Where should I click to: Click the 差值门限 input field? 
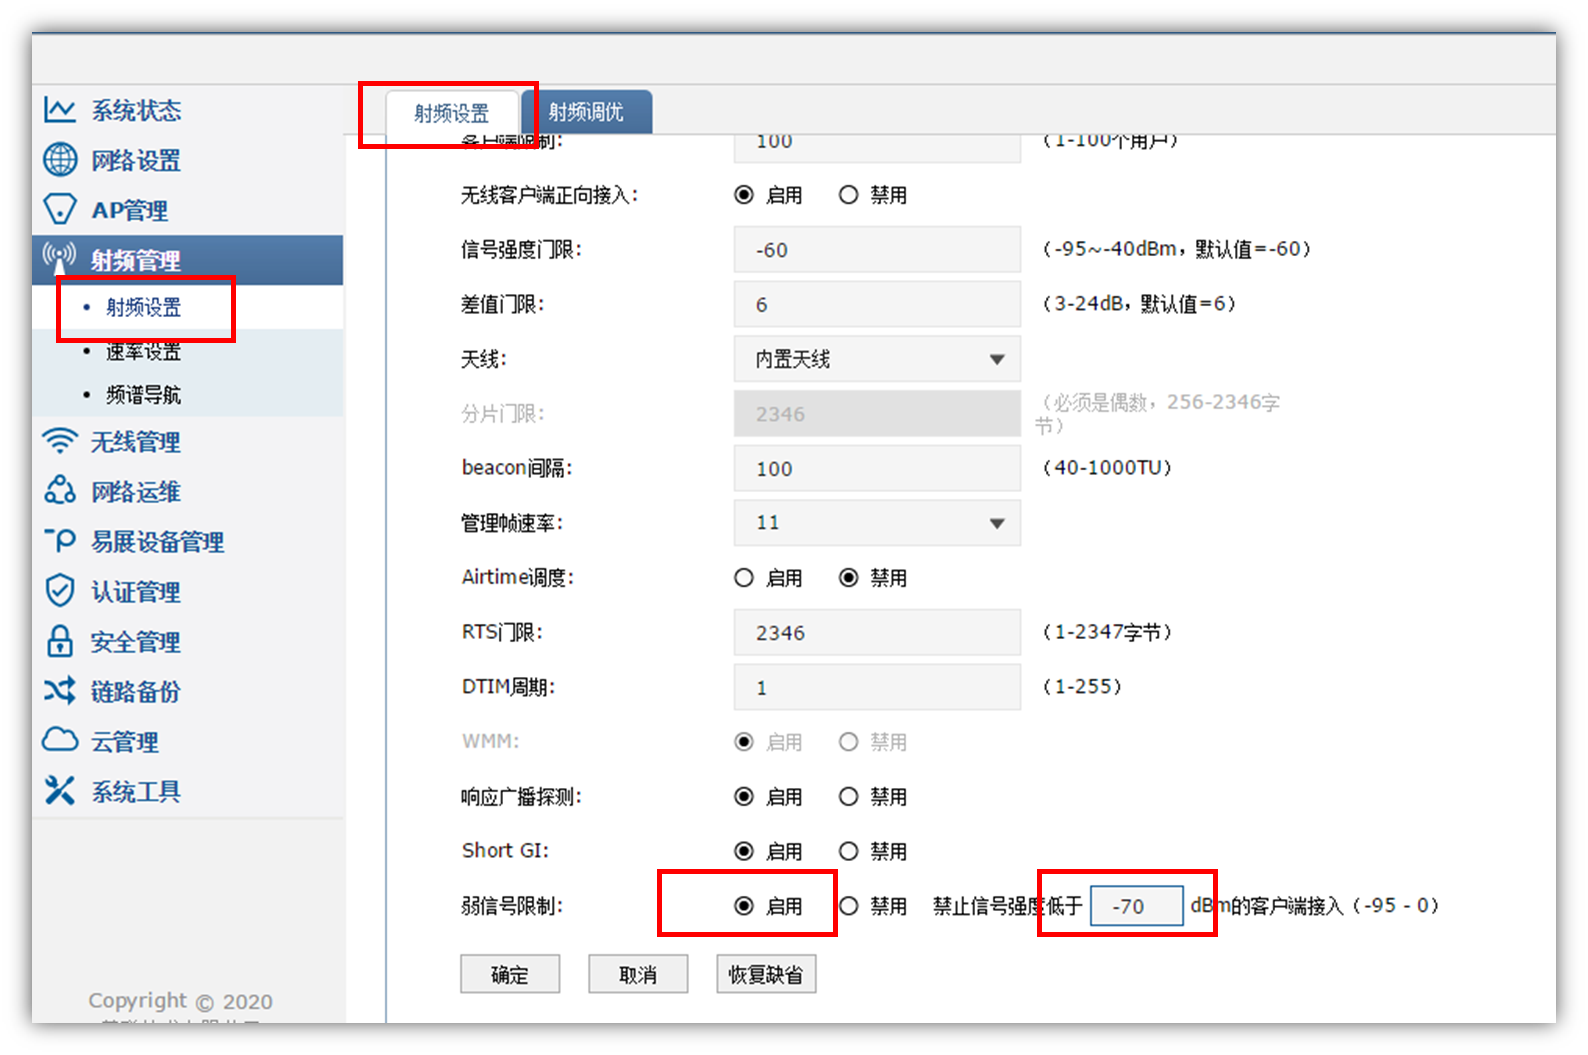[877, 304]
